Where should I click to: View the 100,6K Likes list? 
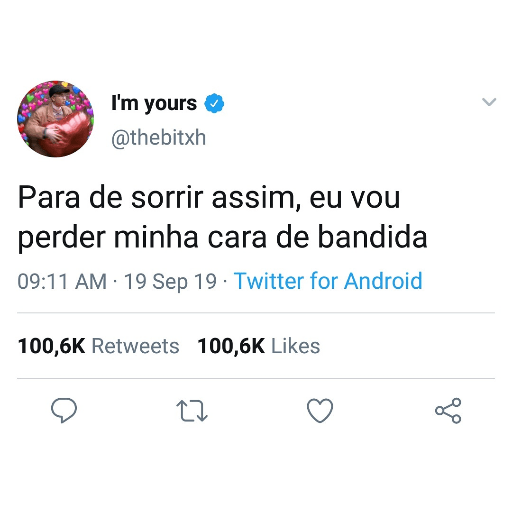point(259,346)
